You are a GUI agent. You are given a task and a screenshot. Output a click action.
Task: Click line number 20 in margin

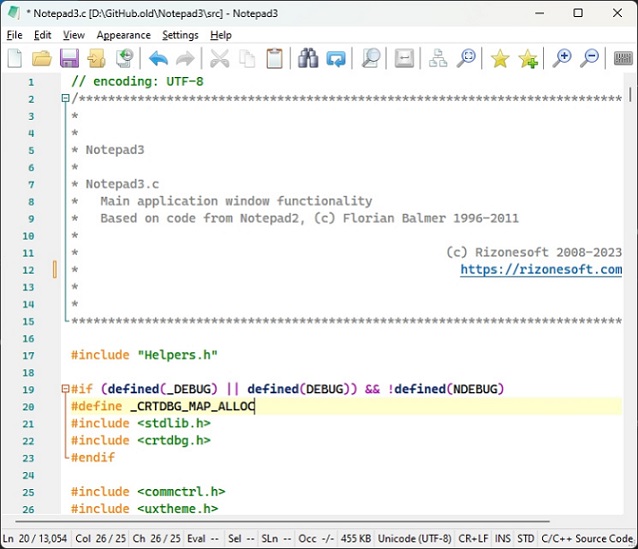pyautogui.click(x=28, y=407)
